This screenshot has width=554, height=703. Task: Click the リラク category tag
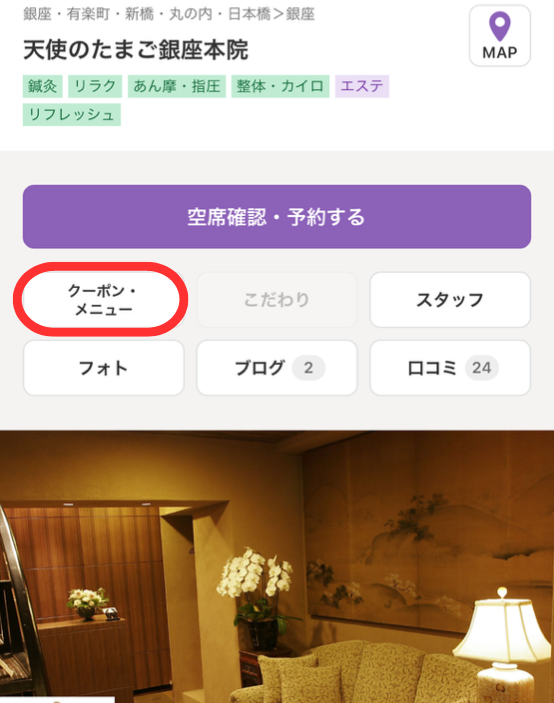pos(95,86)
